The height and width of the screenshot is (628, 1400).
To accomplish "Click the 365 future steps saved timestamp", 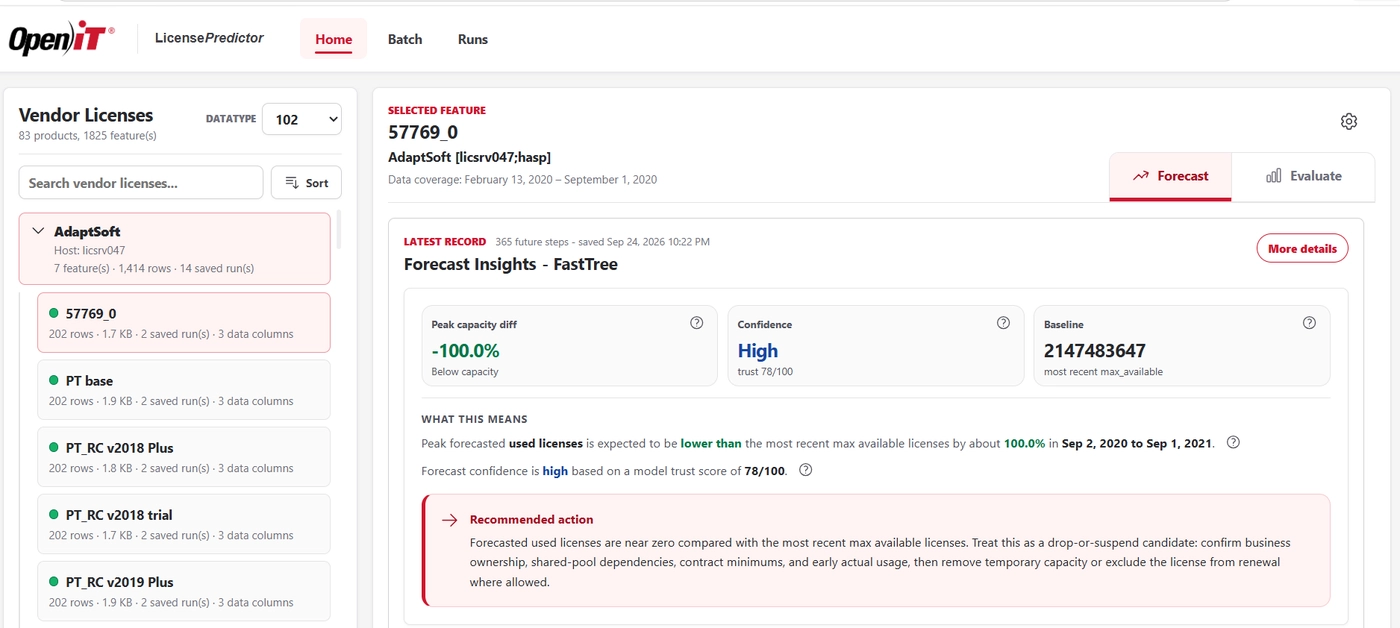I will click(603, 242).
